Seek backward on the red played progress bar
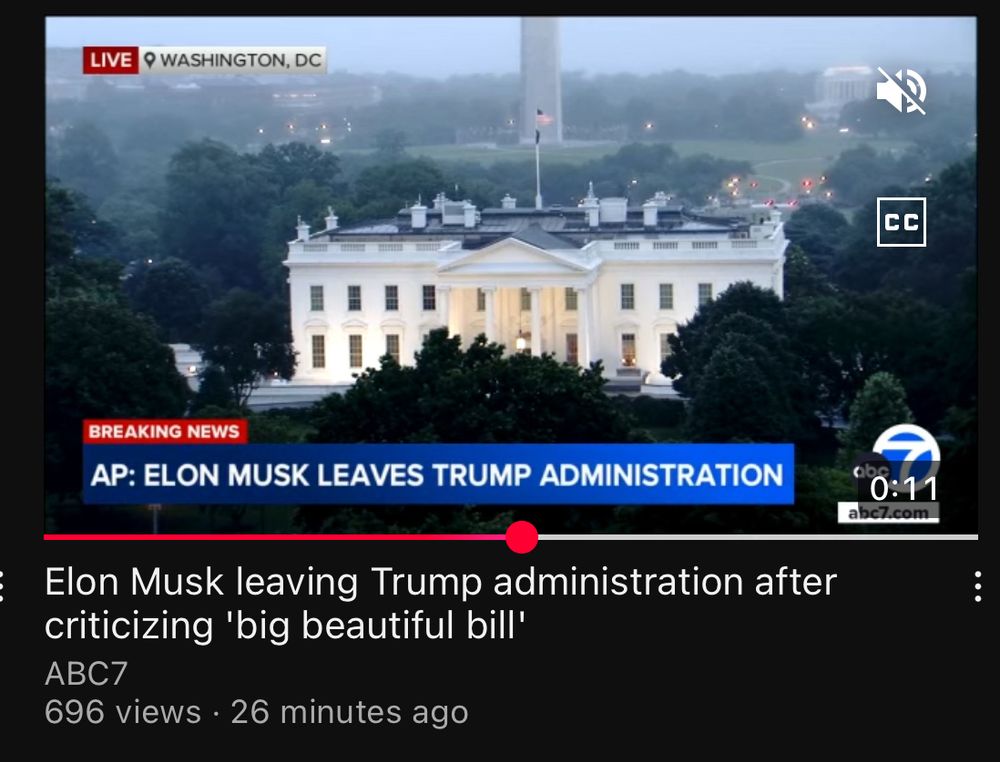 click(274, 537)
